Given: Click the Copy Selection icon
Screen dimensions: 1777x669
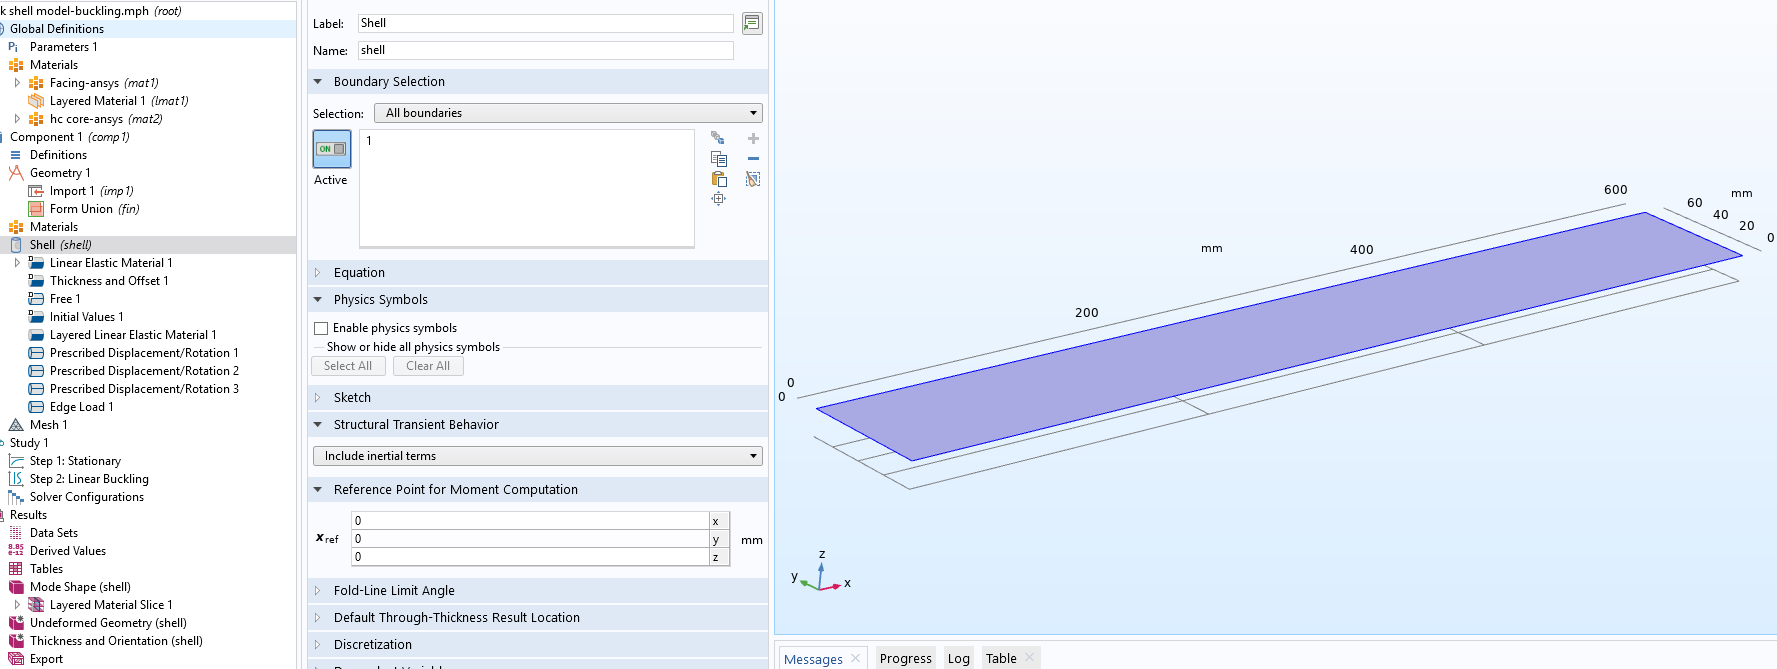Looking at the screenshot, I should [718, 159].
